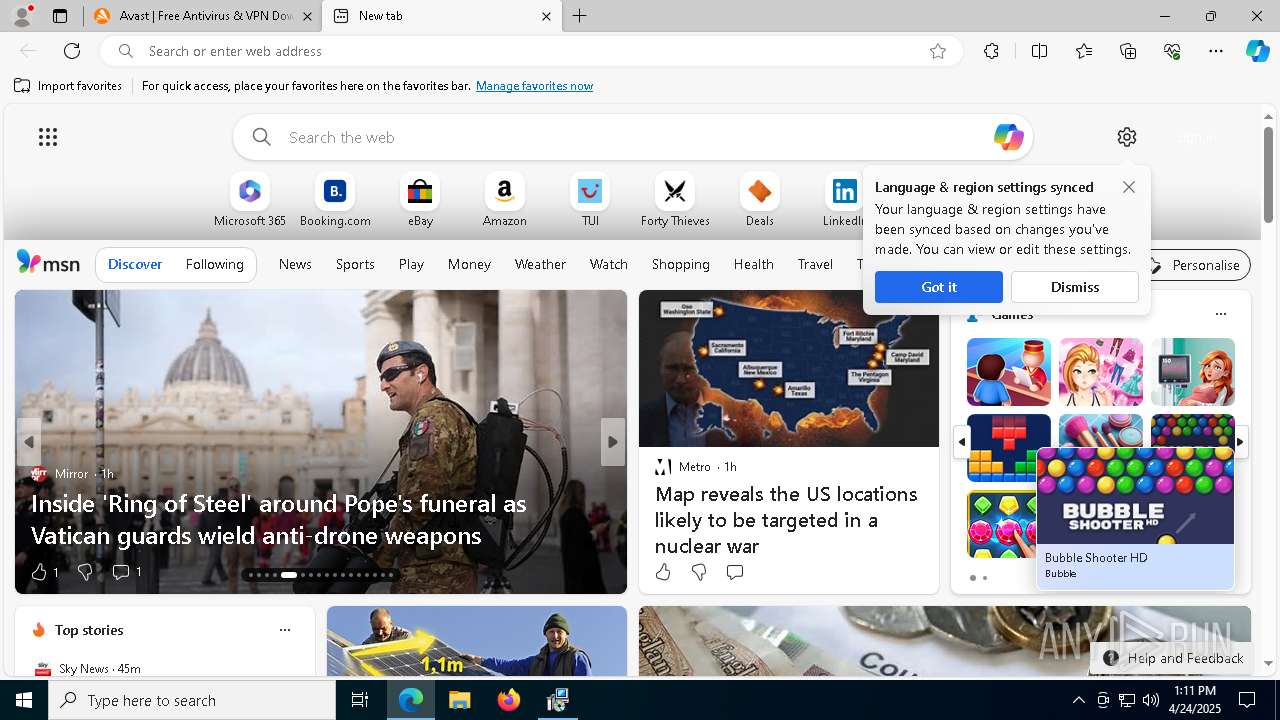Click the web search field
The height and width of the screenshot is (720, 1280).
[x=632, y=137]
